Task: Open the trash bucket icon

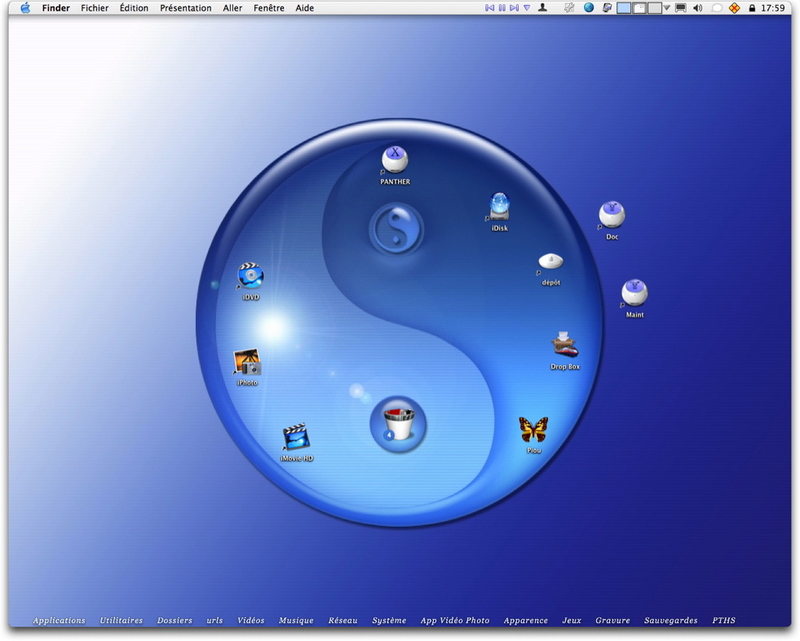Action: click(x=398, y=424)
